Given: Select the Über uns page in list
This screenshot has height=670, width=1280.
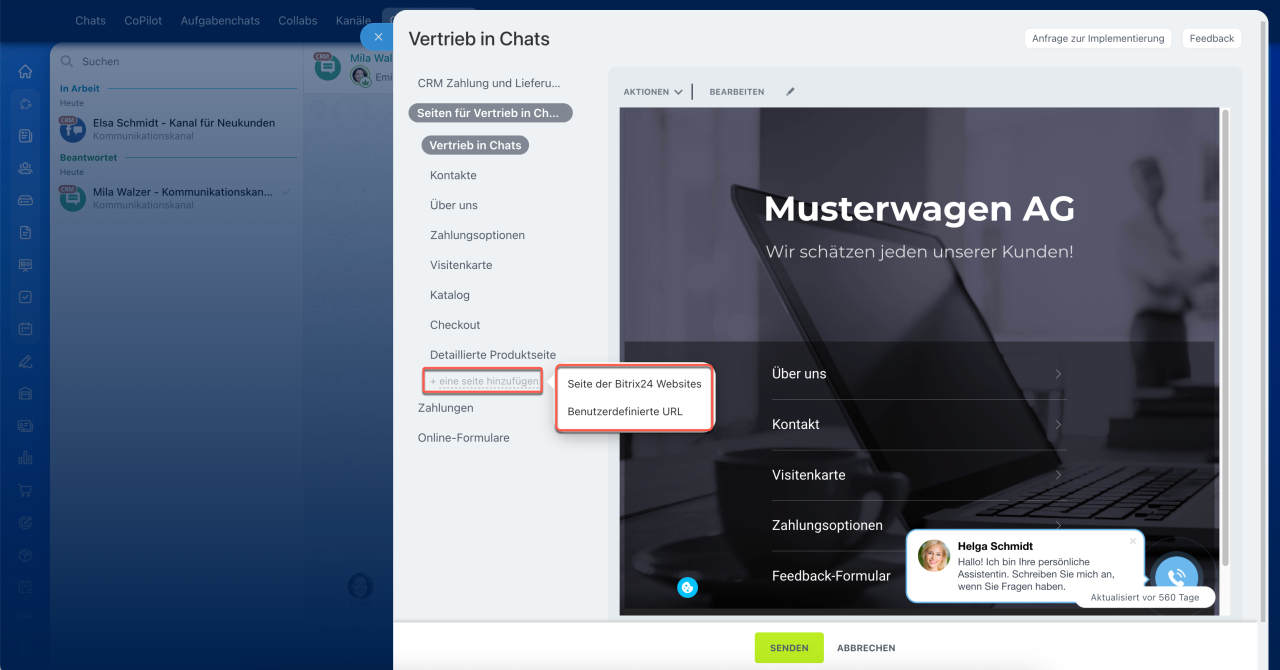Looking at the screenshot, I should [454, 205].
